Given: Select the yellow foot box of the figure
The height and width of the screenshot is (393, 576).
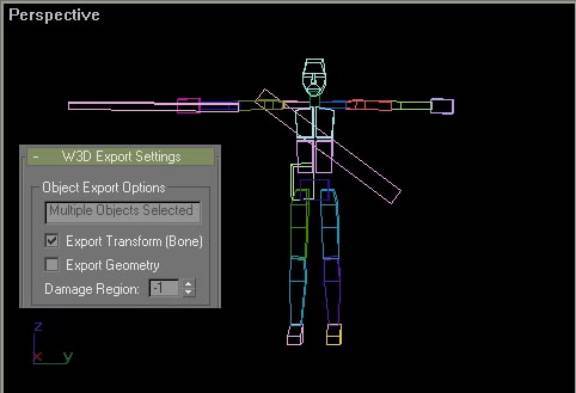Looking at the screenshot, I should 334,335.
